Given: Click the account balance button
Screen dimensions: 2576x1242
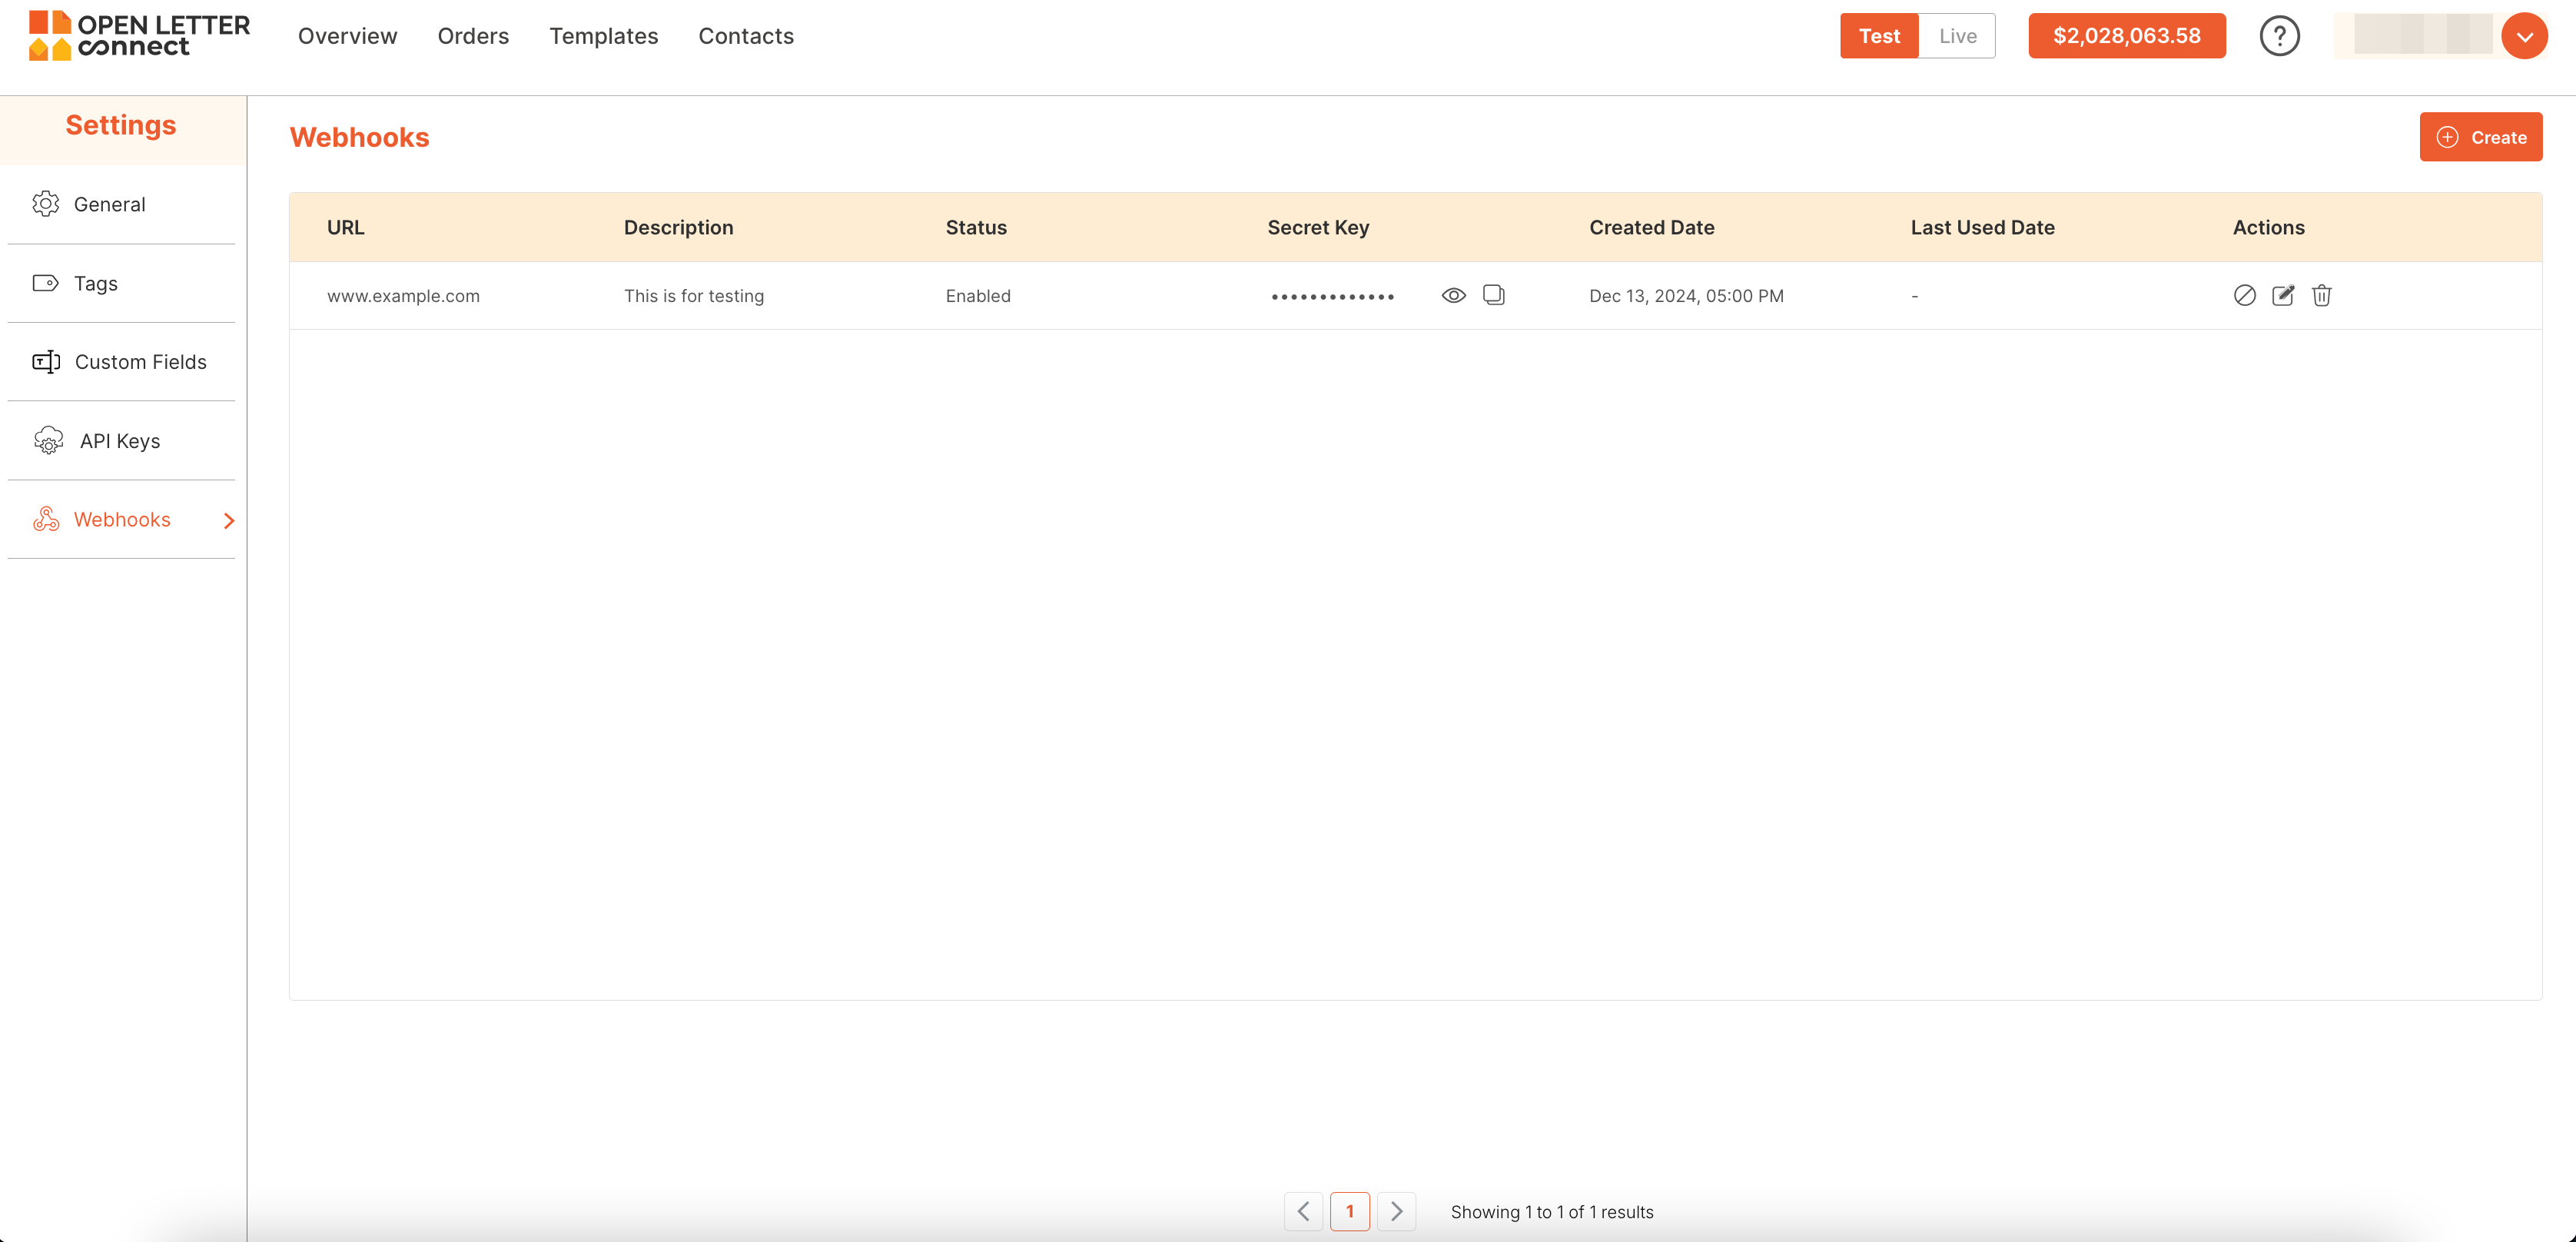Looking at the screenshot, I should 2126,36.
